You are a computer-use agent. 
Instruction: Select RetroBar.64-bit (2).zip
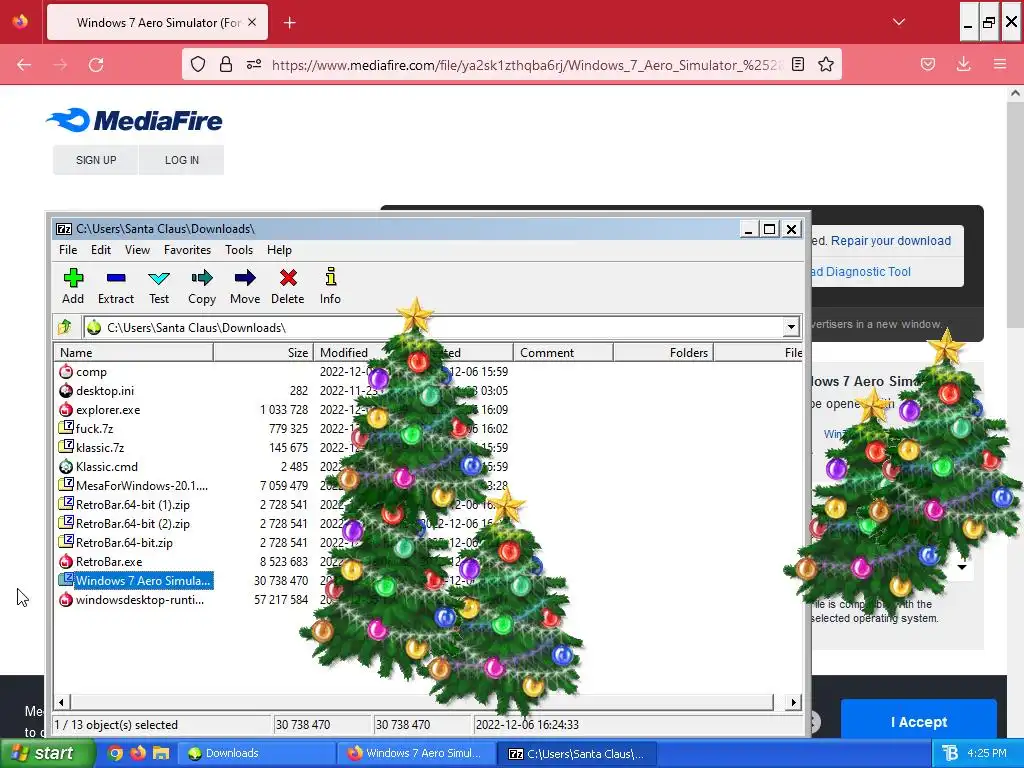[x=124, y=523]
